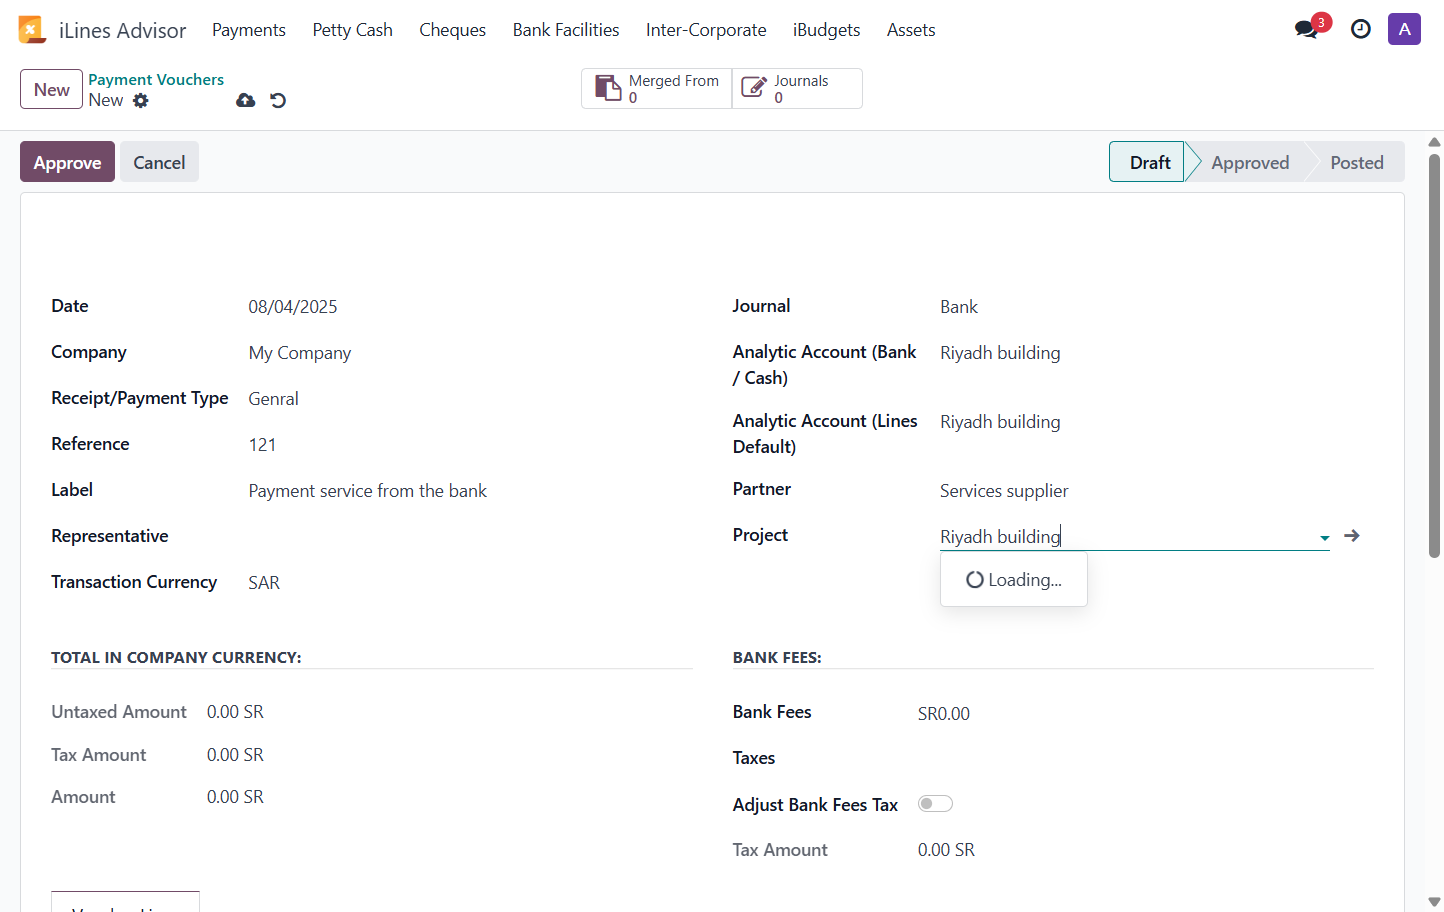Open the Partner field dropdown
Screen dimensions: 1444x912
point(1135,491)
